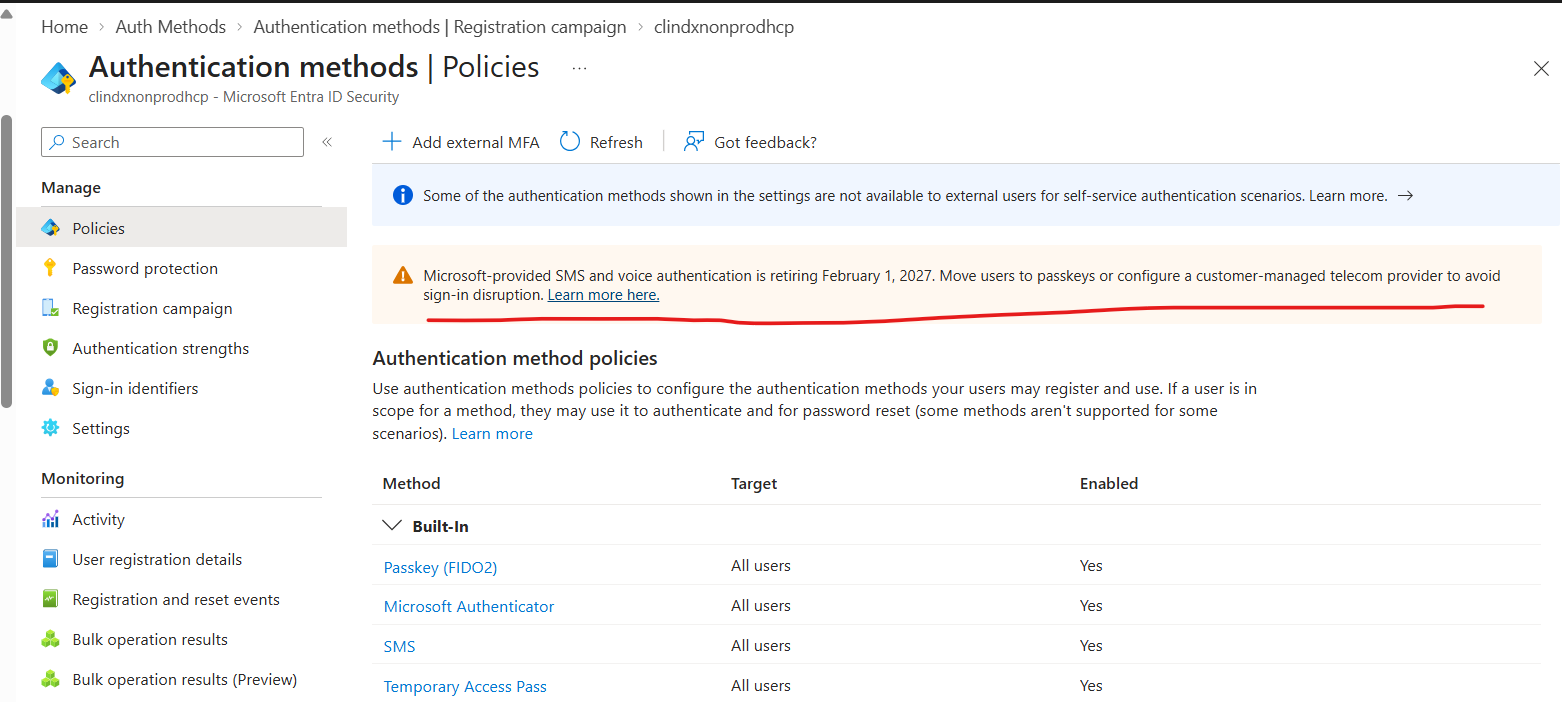Click the Enabled column header
Viewport: 1562px width, 702px height.
click(1109, 483)
